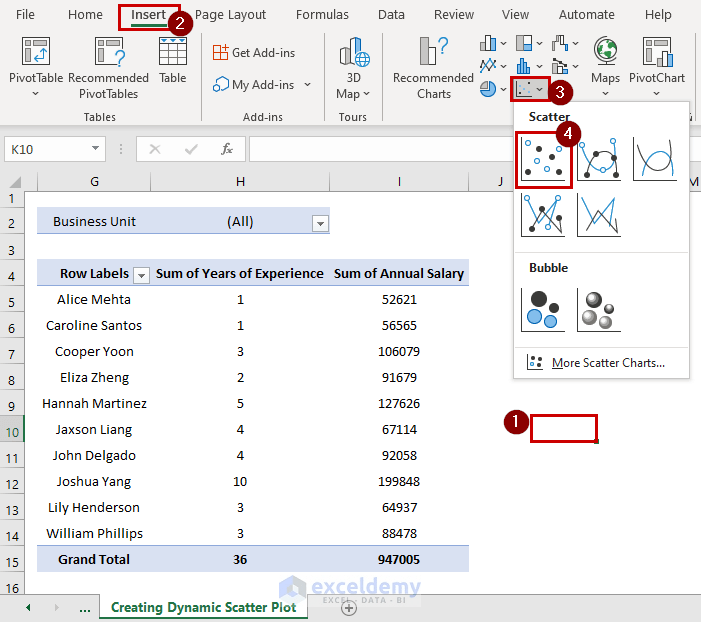
Task: Open the File tab
Action: point(25,15)
